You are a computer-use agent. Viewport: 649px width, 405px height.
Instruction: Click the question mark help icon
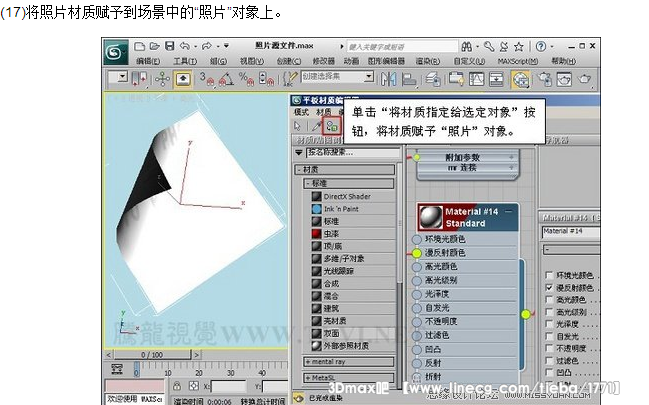pyautogui.click(x=541, y=46)
